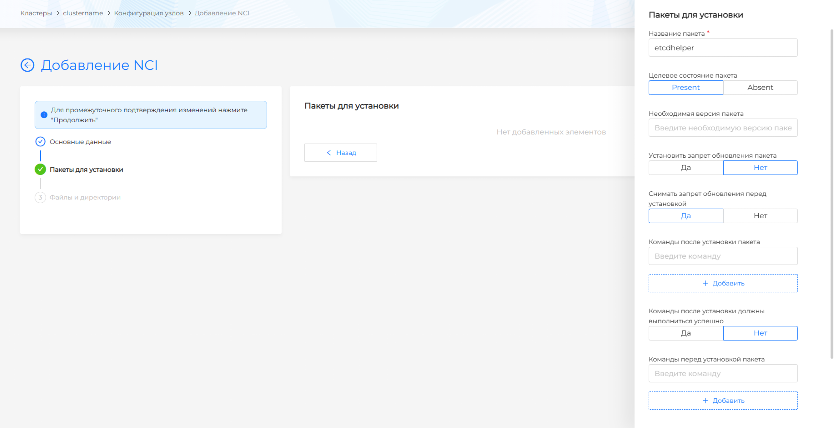This screenshot has height=428, width=838.
Task: Click the package name input field
Action: [x=723, y=47]
